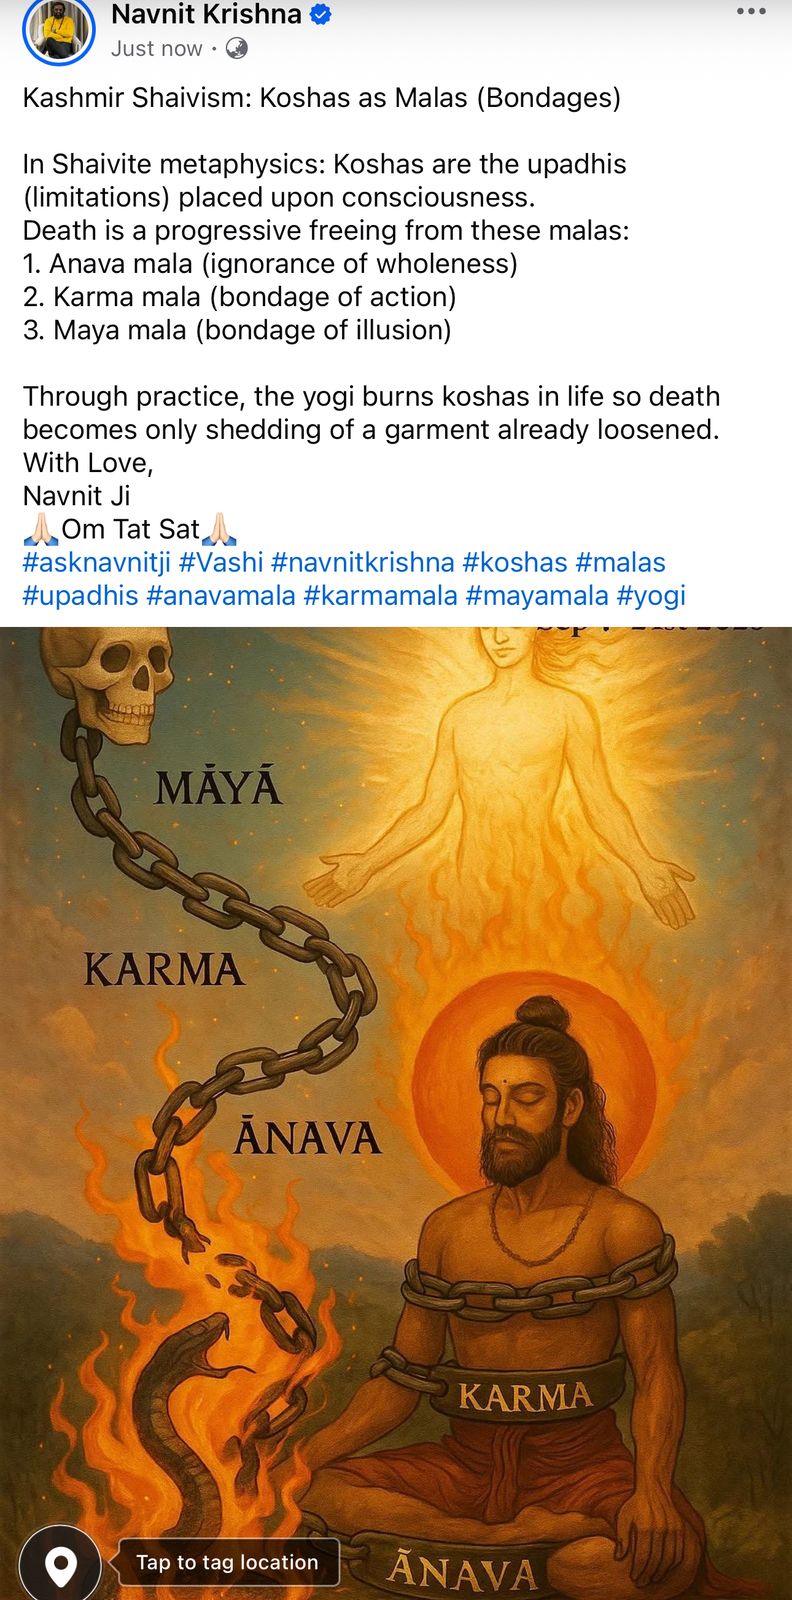792x1600 pixels.
Task: Open the #malas hashtag
Action: click(620, 563)
